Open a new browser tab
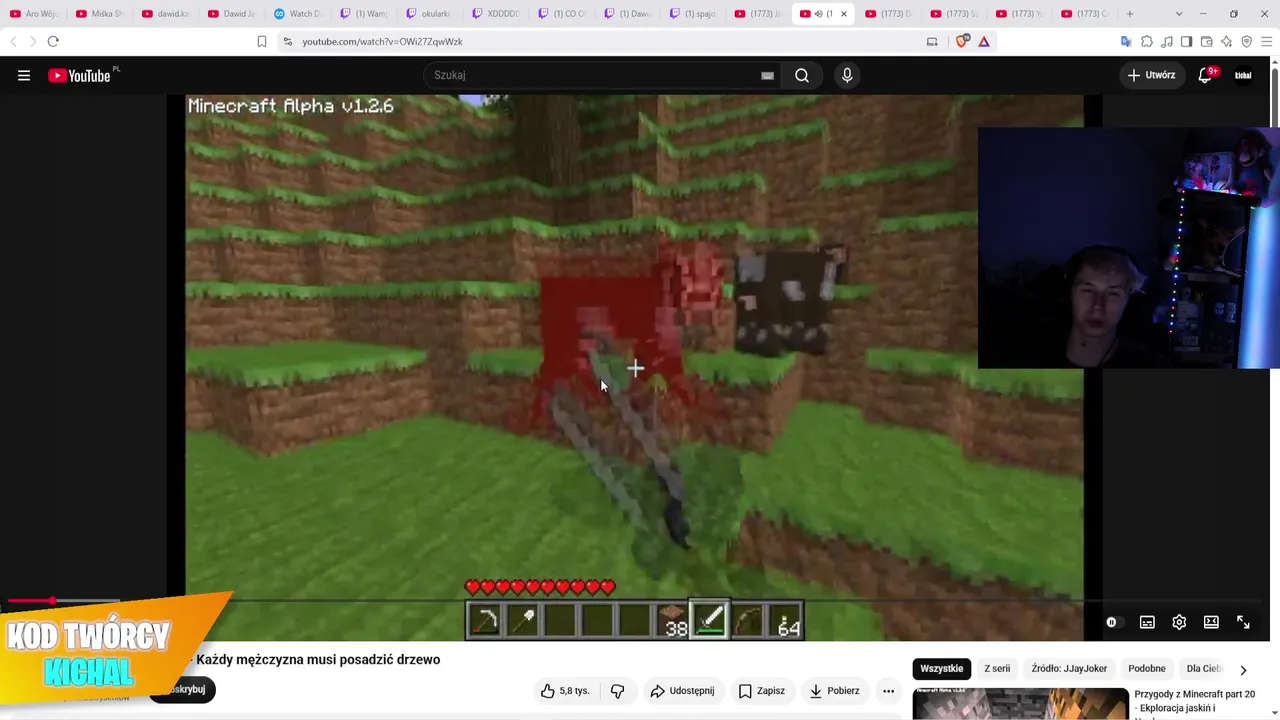1280x720 pixels. [1130, 14]
